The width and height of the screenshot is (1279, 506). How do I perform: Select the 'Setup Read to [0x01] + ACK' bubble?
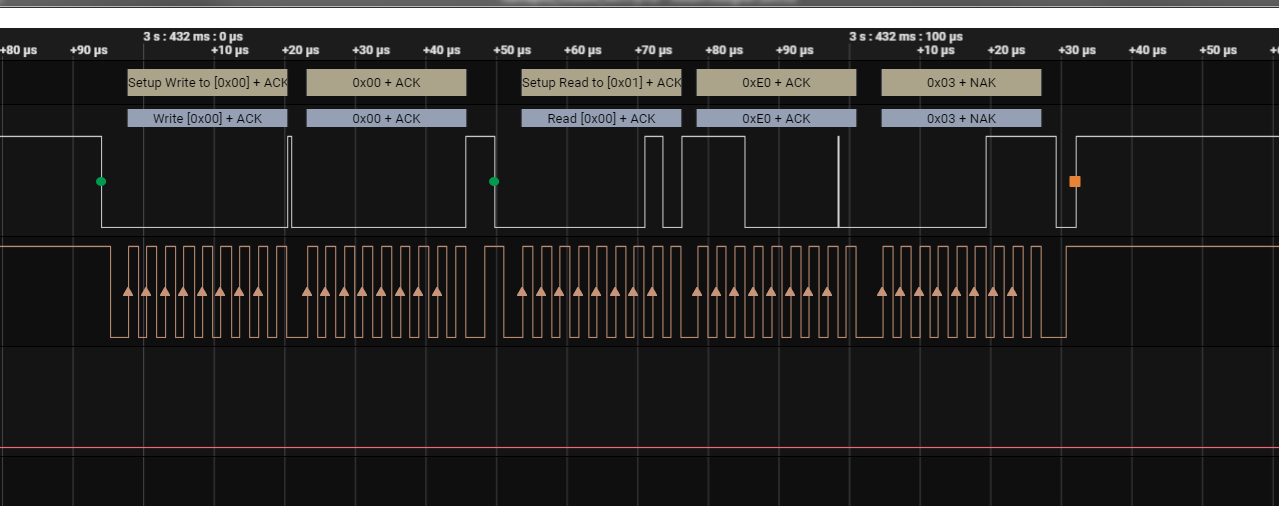click(x=601, y=83)
